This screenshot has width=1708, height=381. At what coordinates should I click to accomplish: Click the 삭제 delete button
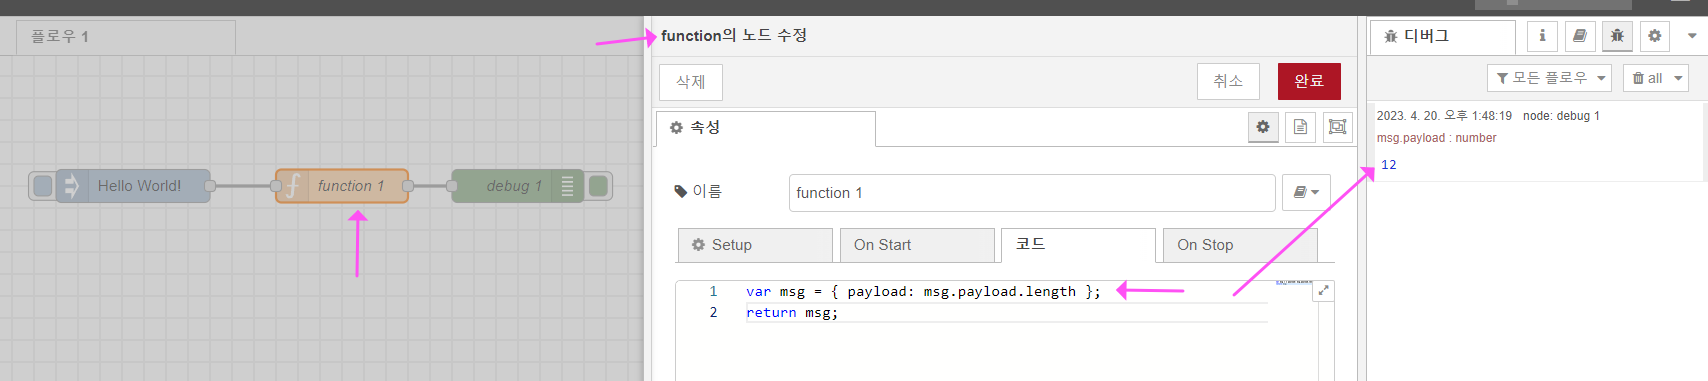tap(691, 82)
